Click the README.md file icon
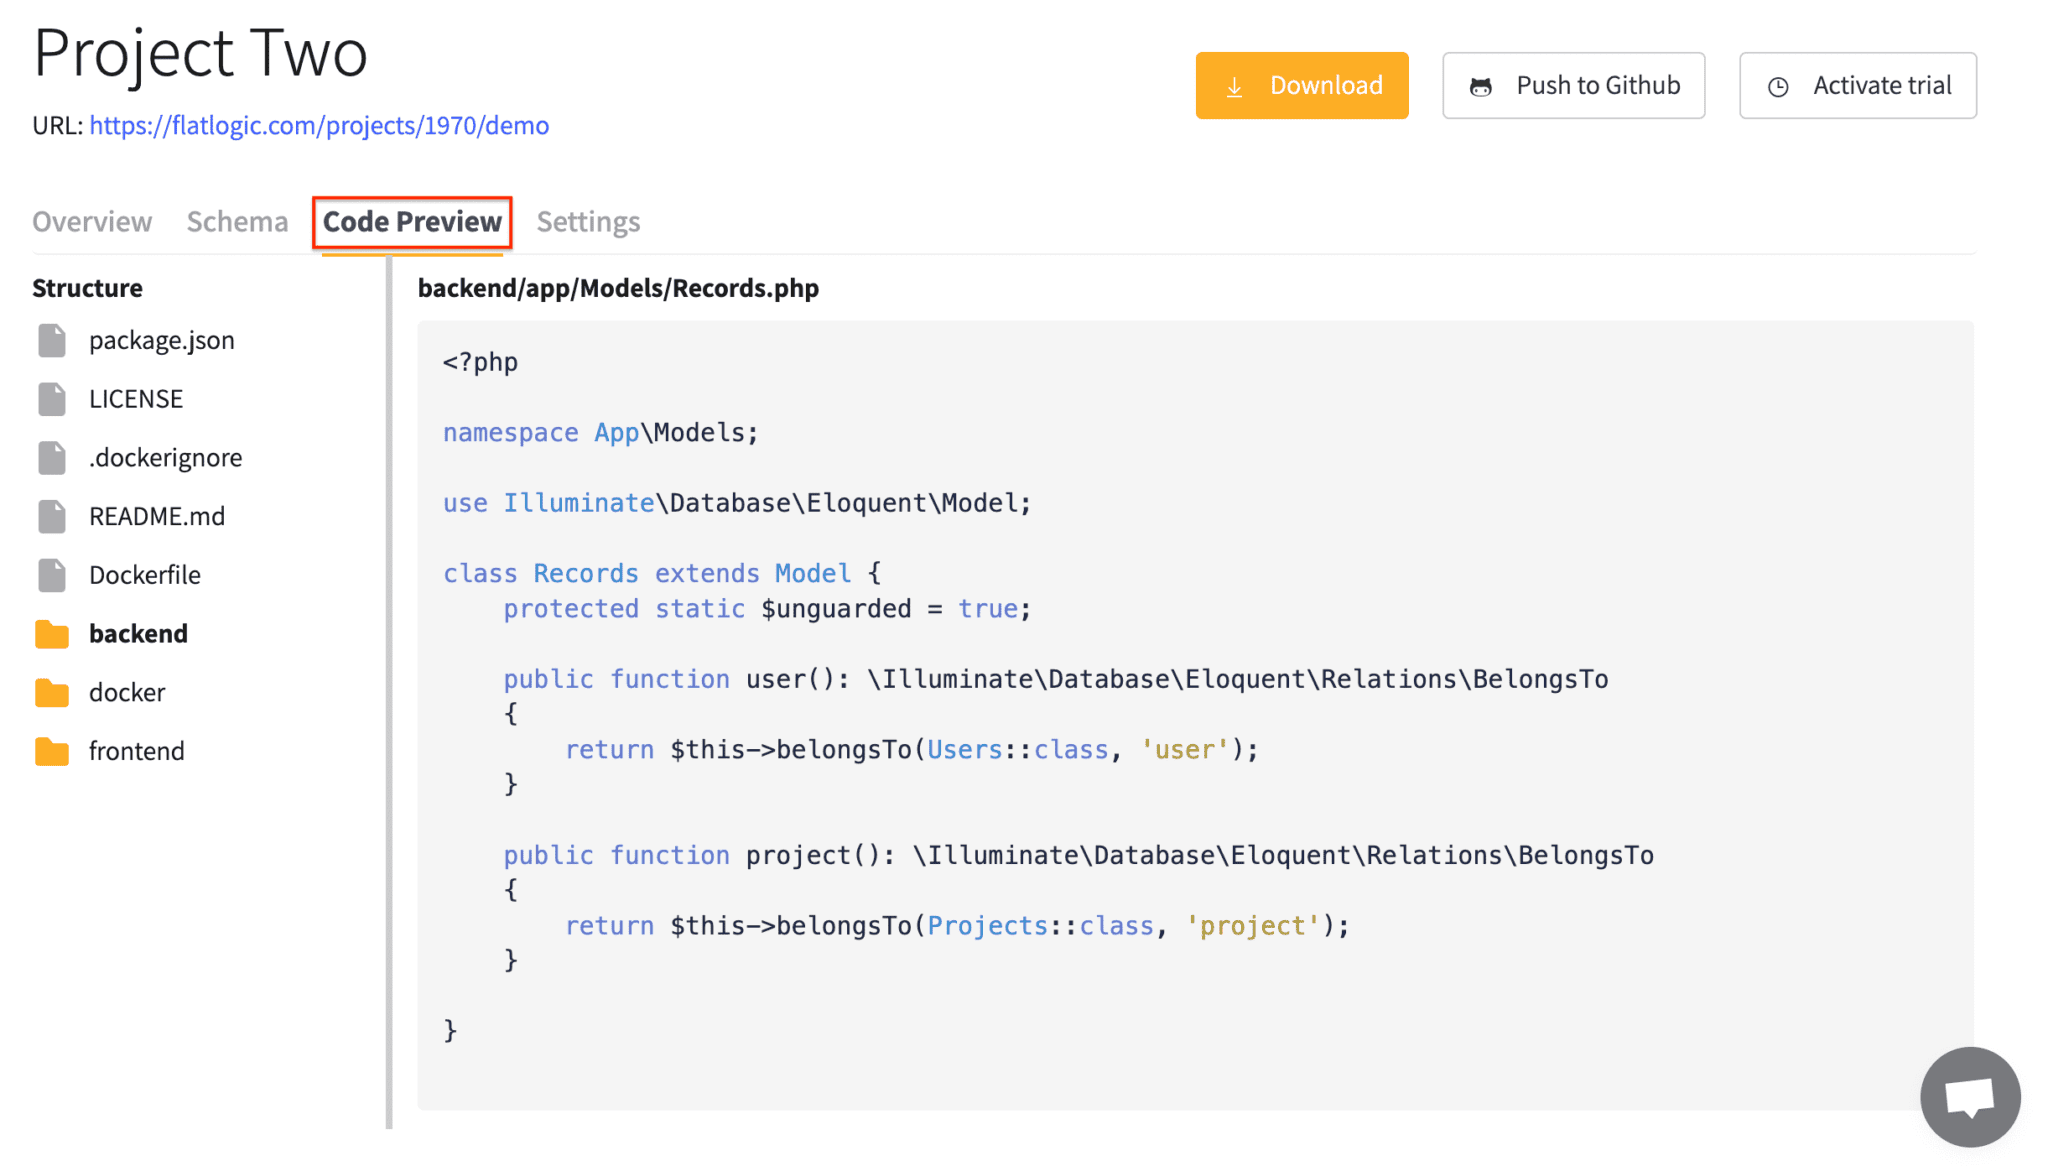This screenshot has height=1166, width=2048. coord(52,517)
